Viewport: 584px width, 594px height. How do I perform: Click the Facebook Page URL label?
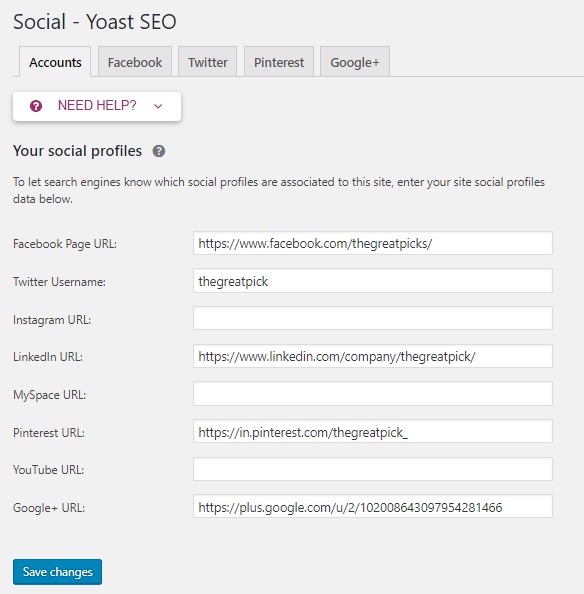click(x=65, y=244)
